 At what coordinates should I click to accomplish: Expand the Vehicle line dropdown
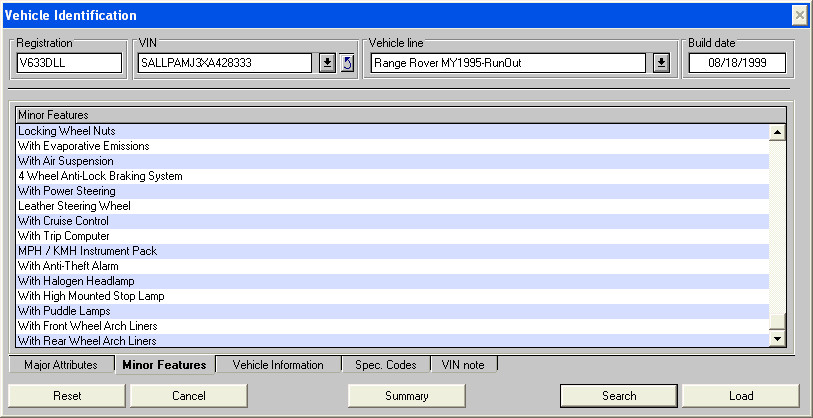(x=661, y=63)
